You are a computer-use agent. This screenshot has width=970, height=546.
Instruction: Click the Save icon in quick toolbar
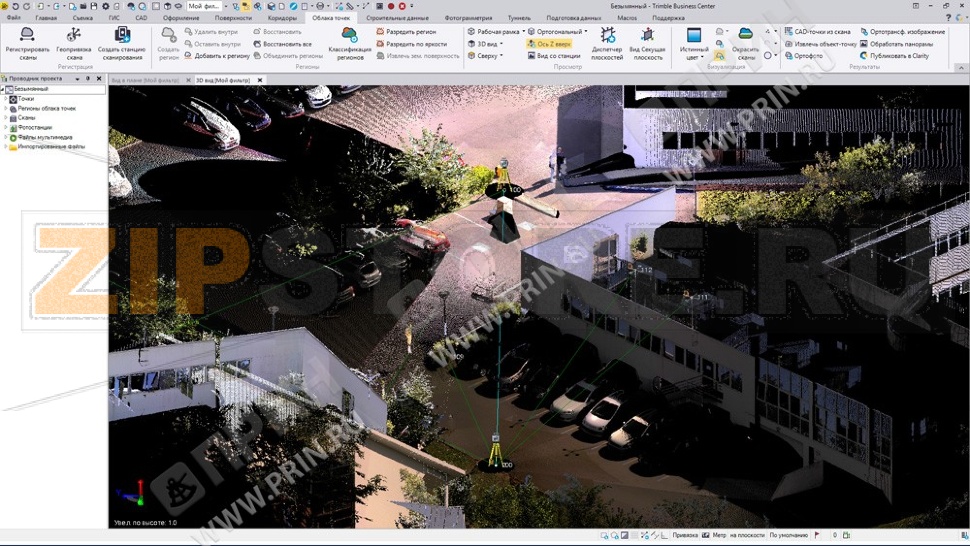coord(93,6)
